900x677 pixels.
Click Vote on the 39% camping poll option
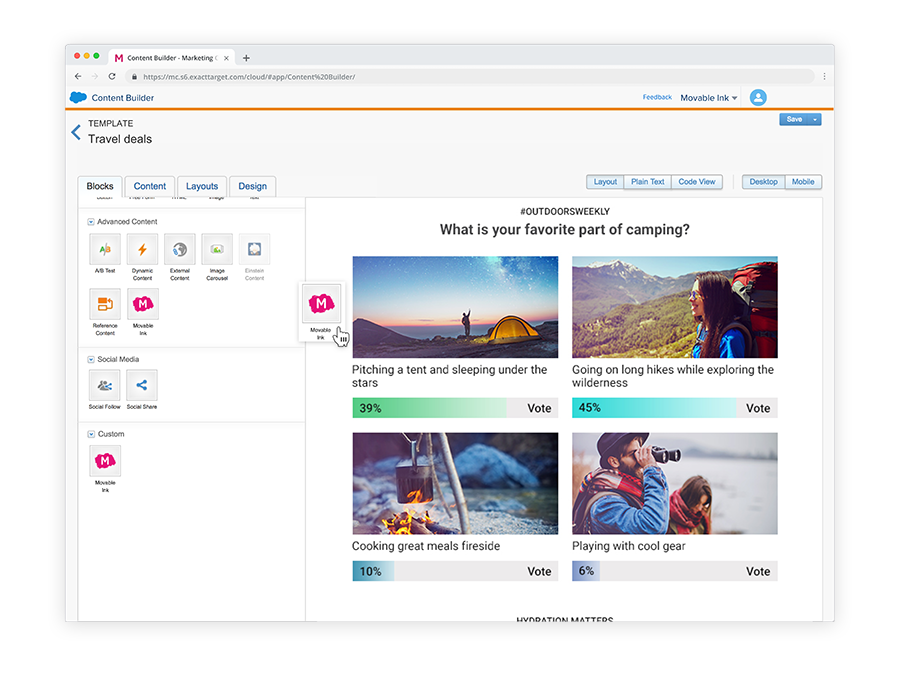pyautogui.click(x=539, y=408)
